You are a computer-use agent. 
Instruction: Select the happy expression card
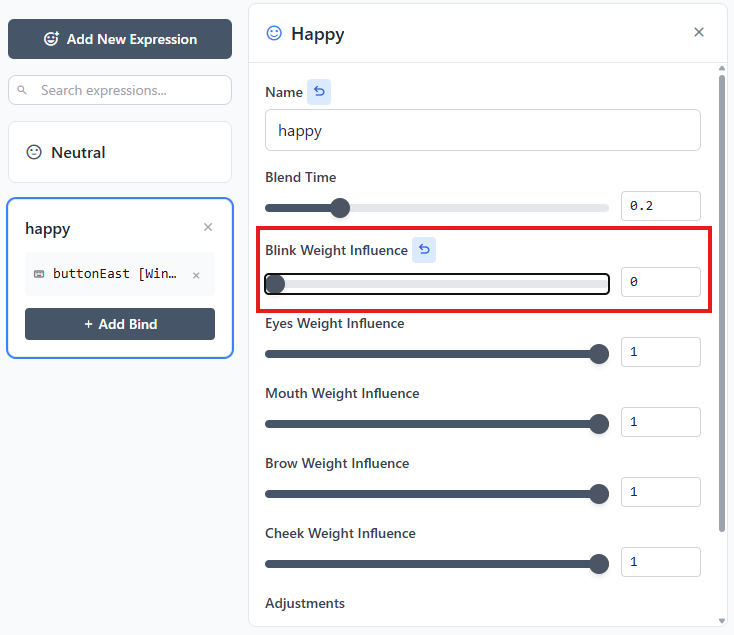pyautogui.click(x=100, y=228)
